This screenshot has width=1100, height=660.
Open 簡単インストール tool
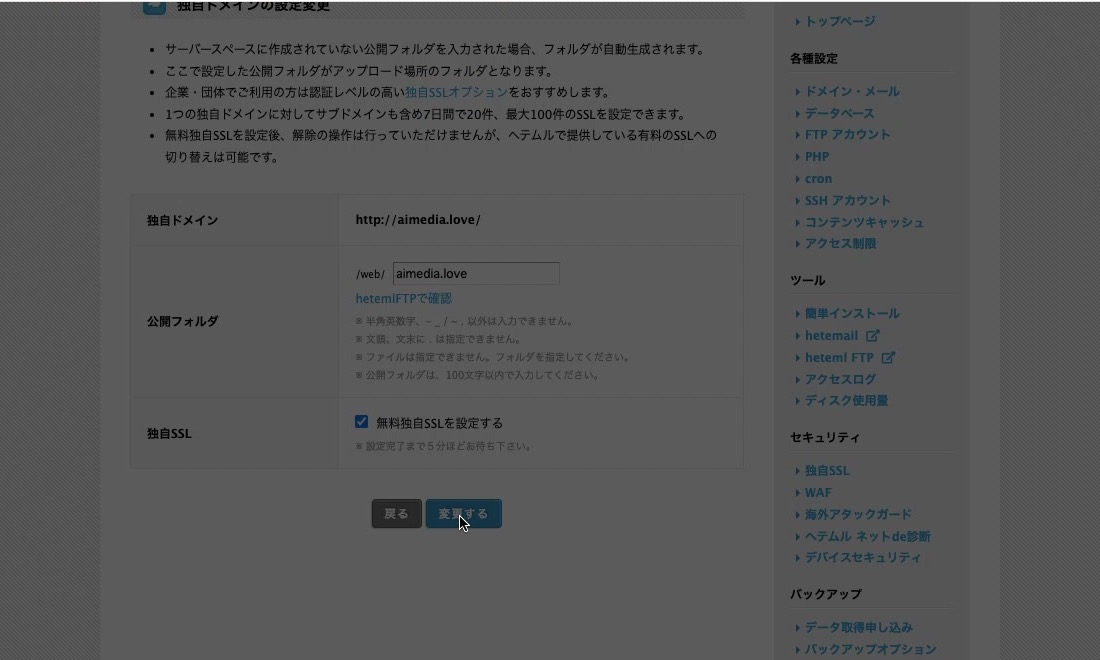[852, 314]
